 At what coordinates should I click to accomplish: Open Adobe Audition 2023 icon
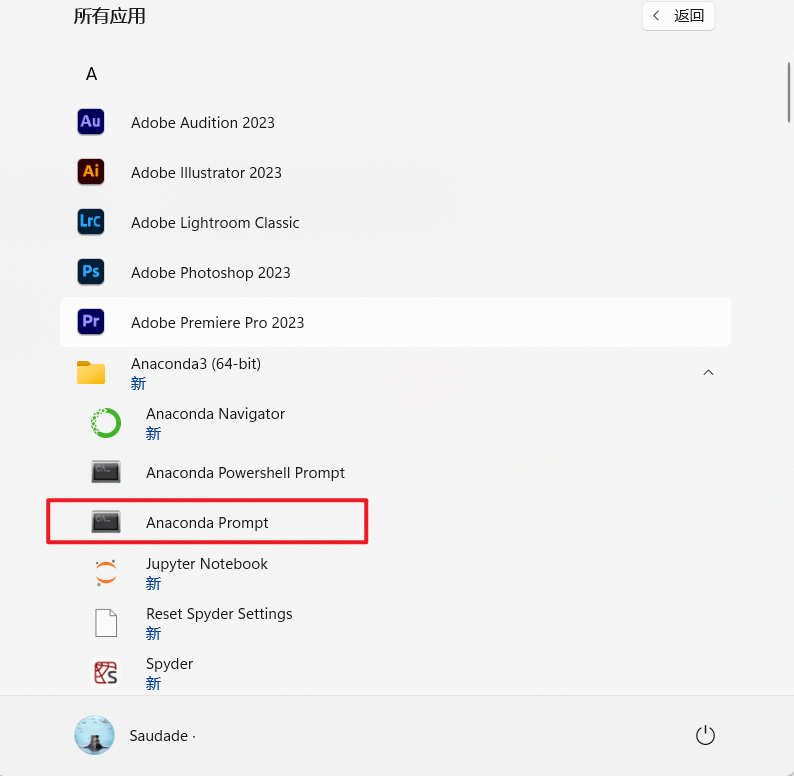(x=91, y=122)
